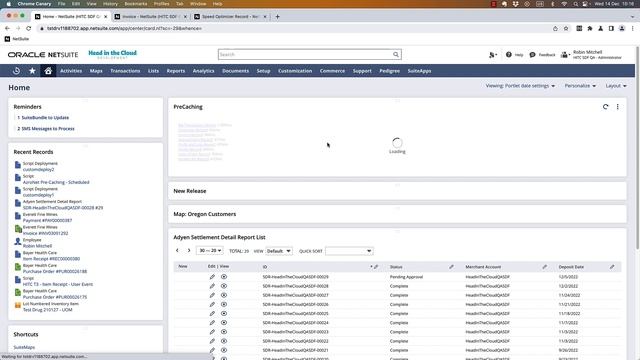Switch to Speed Optimizer Record browser tab

tap(231, 17)
